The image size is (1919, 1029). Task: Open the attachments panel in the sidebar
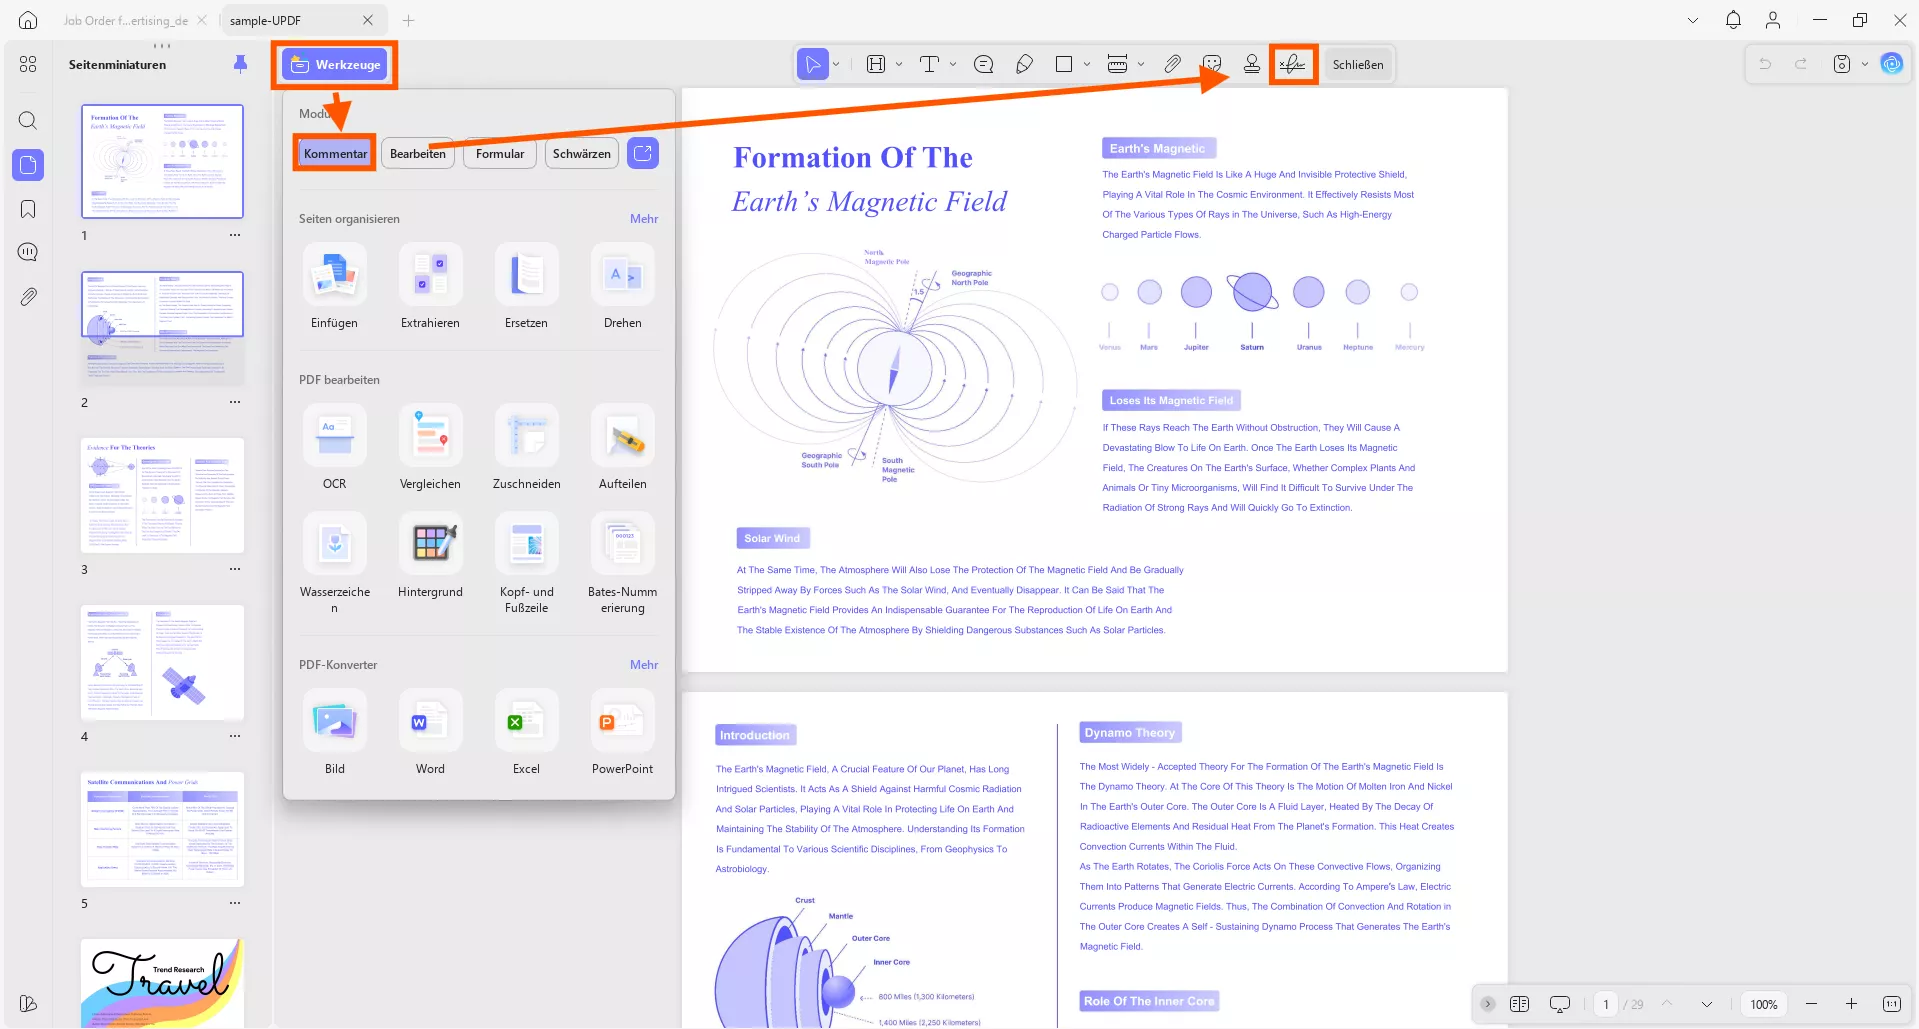(28, 297)
